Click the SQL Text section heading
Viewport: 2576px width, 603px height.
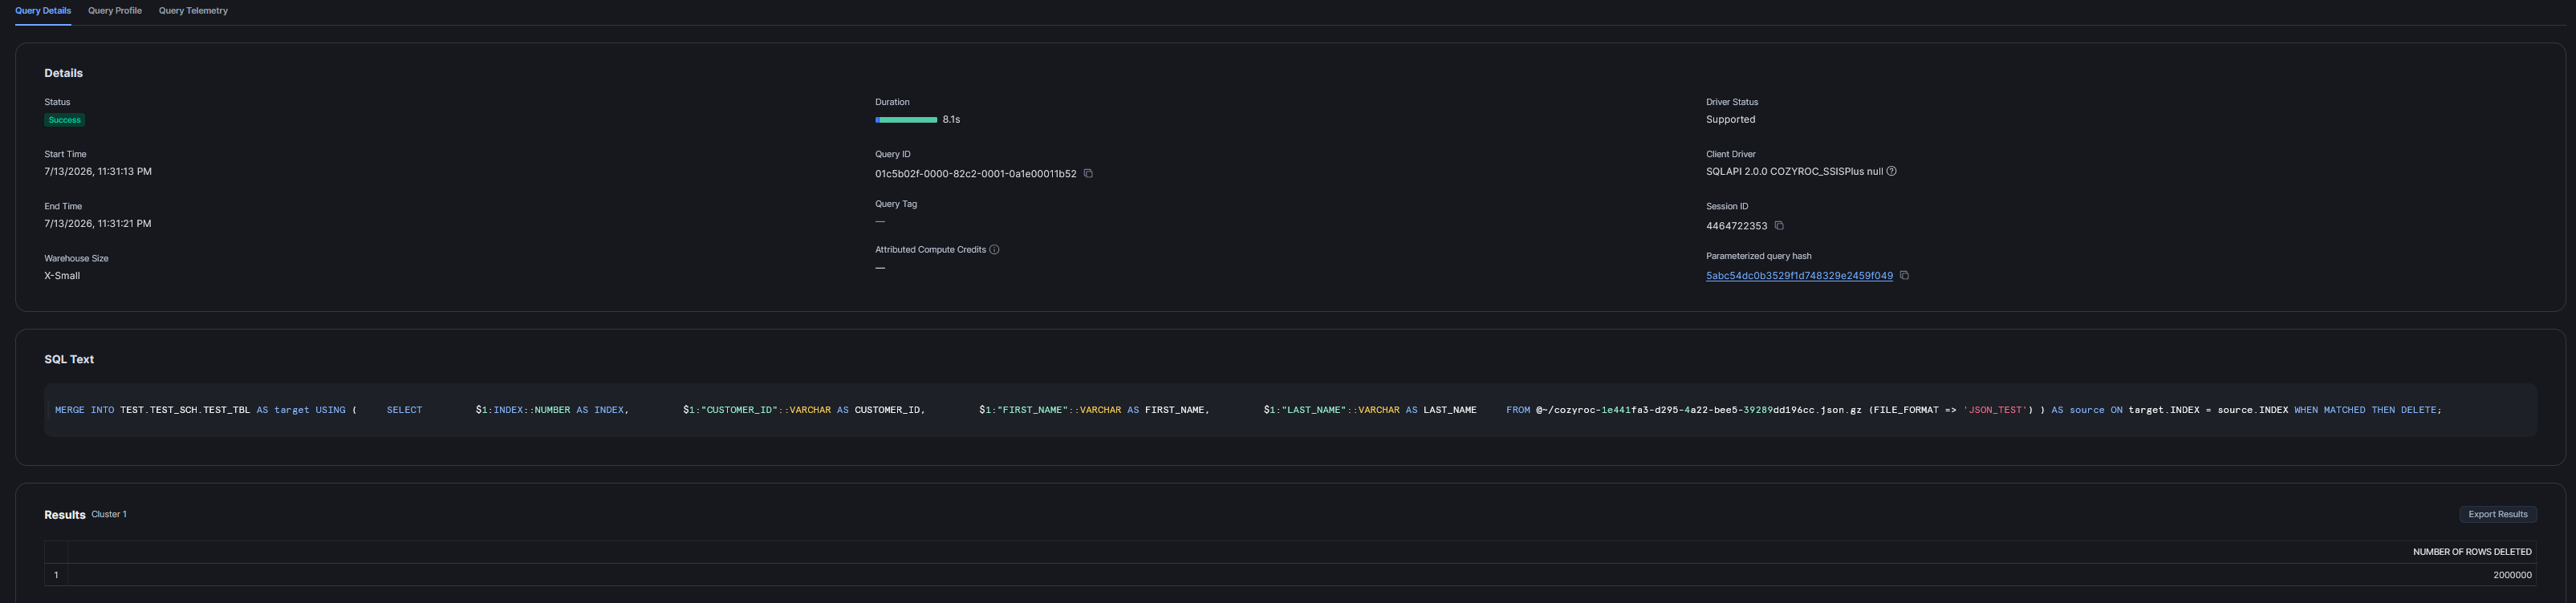(69, 359)
